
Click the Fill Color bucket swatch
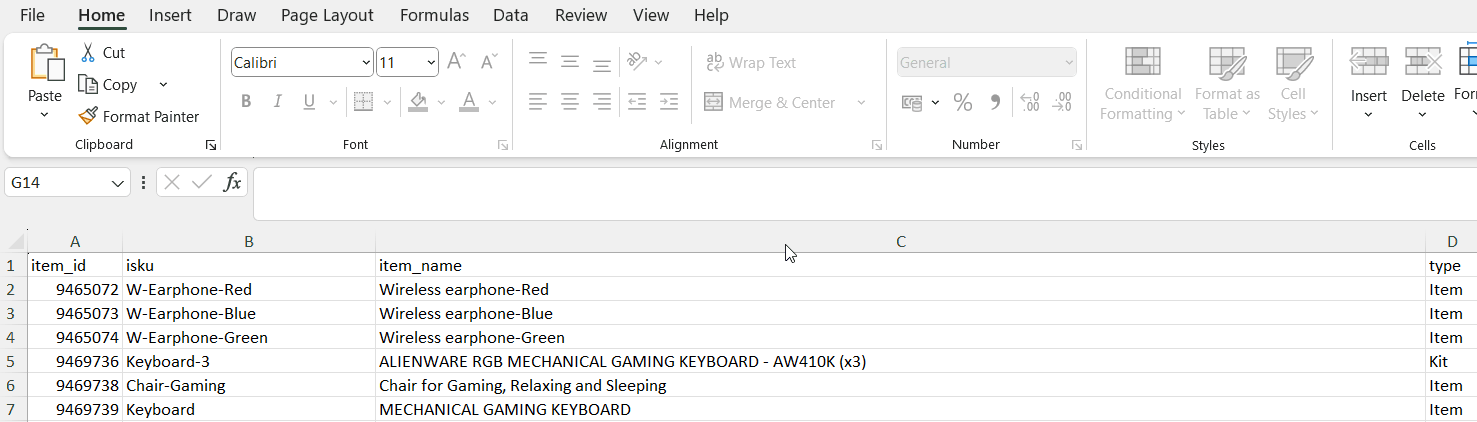click(x=418, y=102)
